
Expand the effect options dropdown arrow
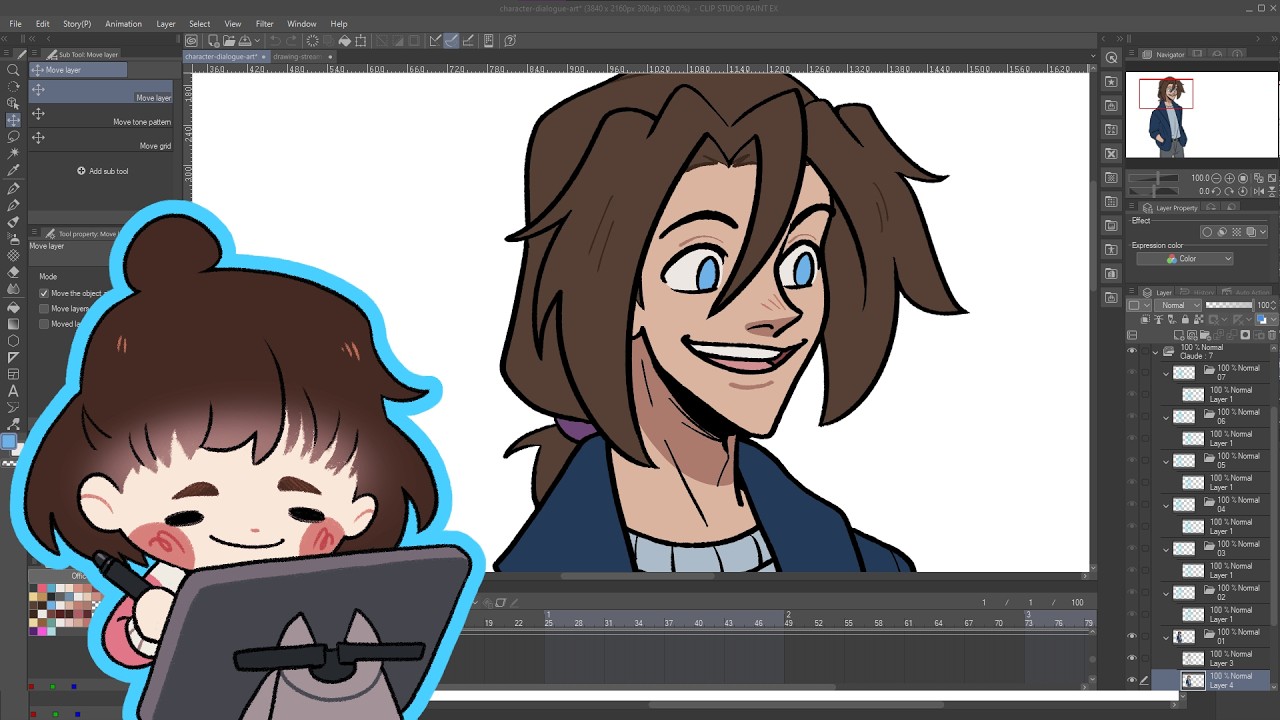click(x=1263, y=232)
